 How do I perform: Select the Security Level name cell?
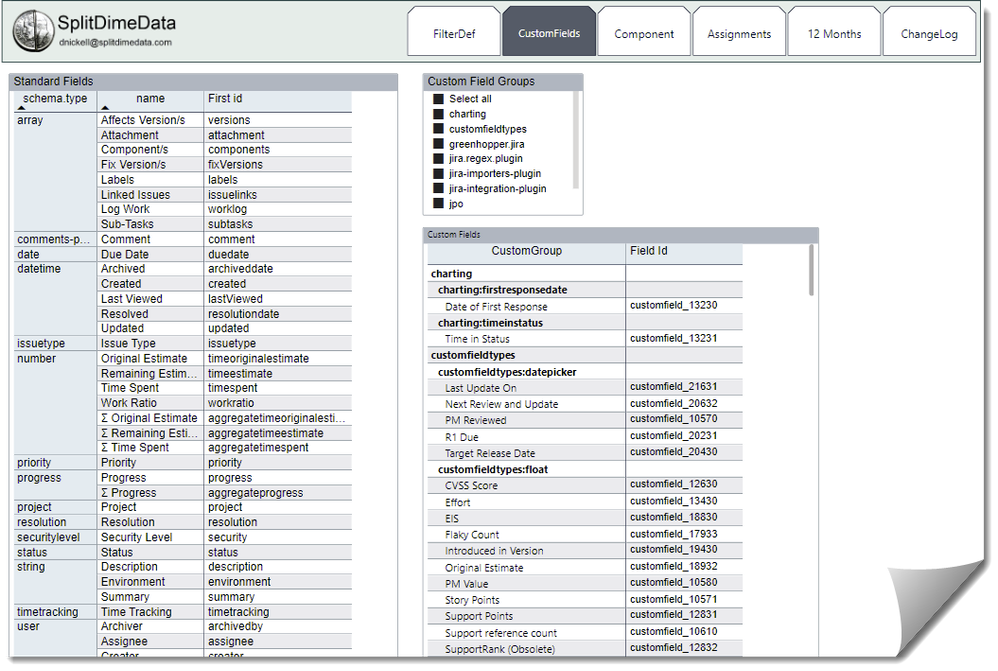pyautogui.click(x=150, y=537)
